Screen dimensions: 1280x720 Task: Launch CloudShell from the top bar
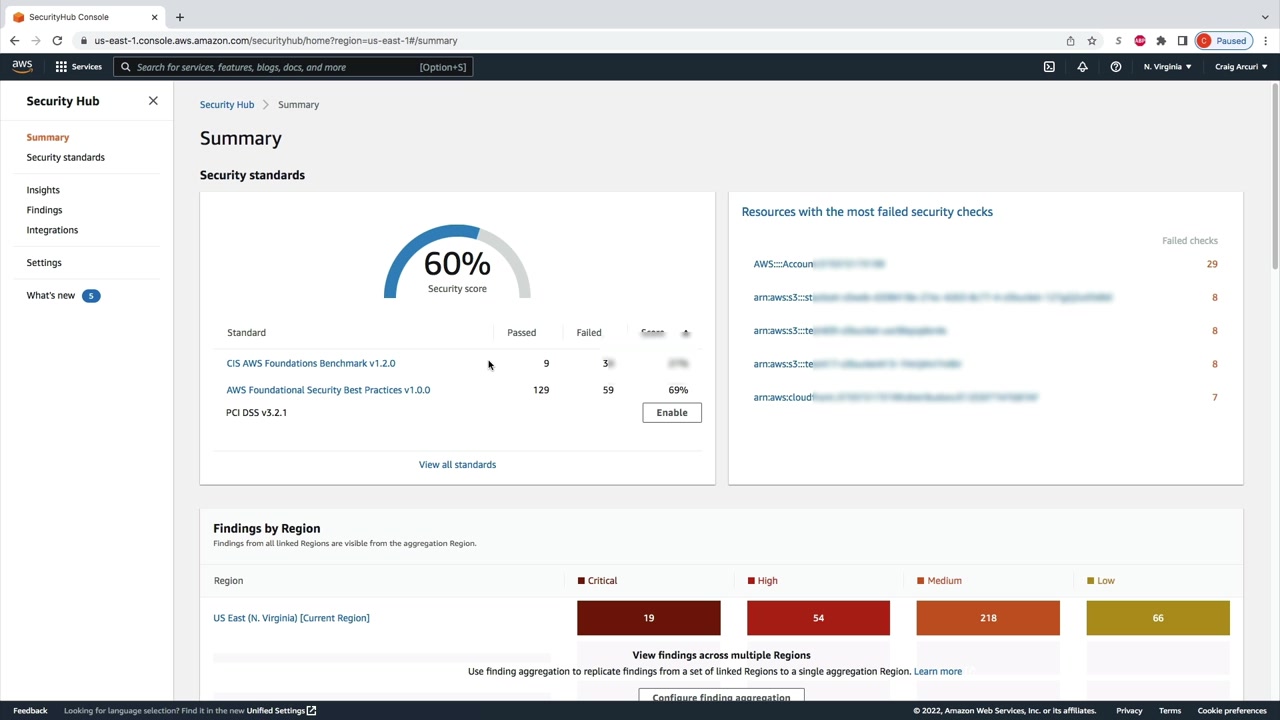[x=1049, y=67]
